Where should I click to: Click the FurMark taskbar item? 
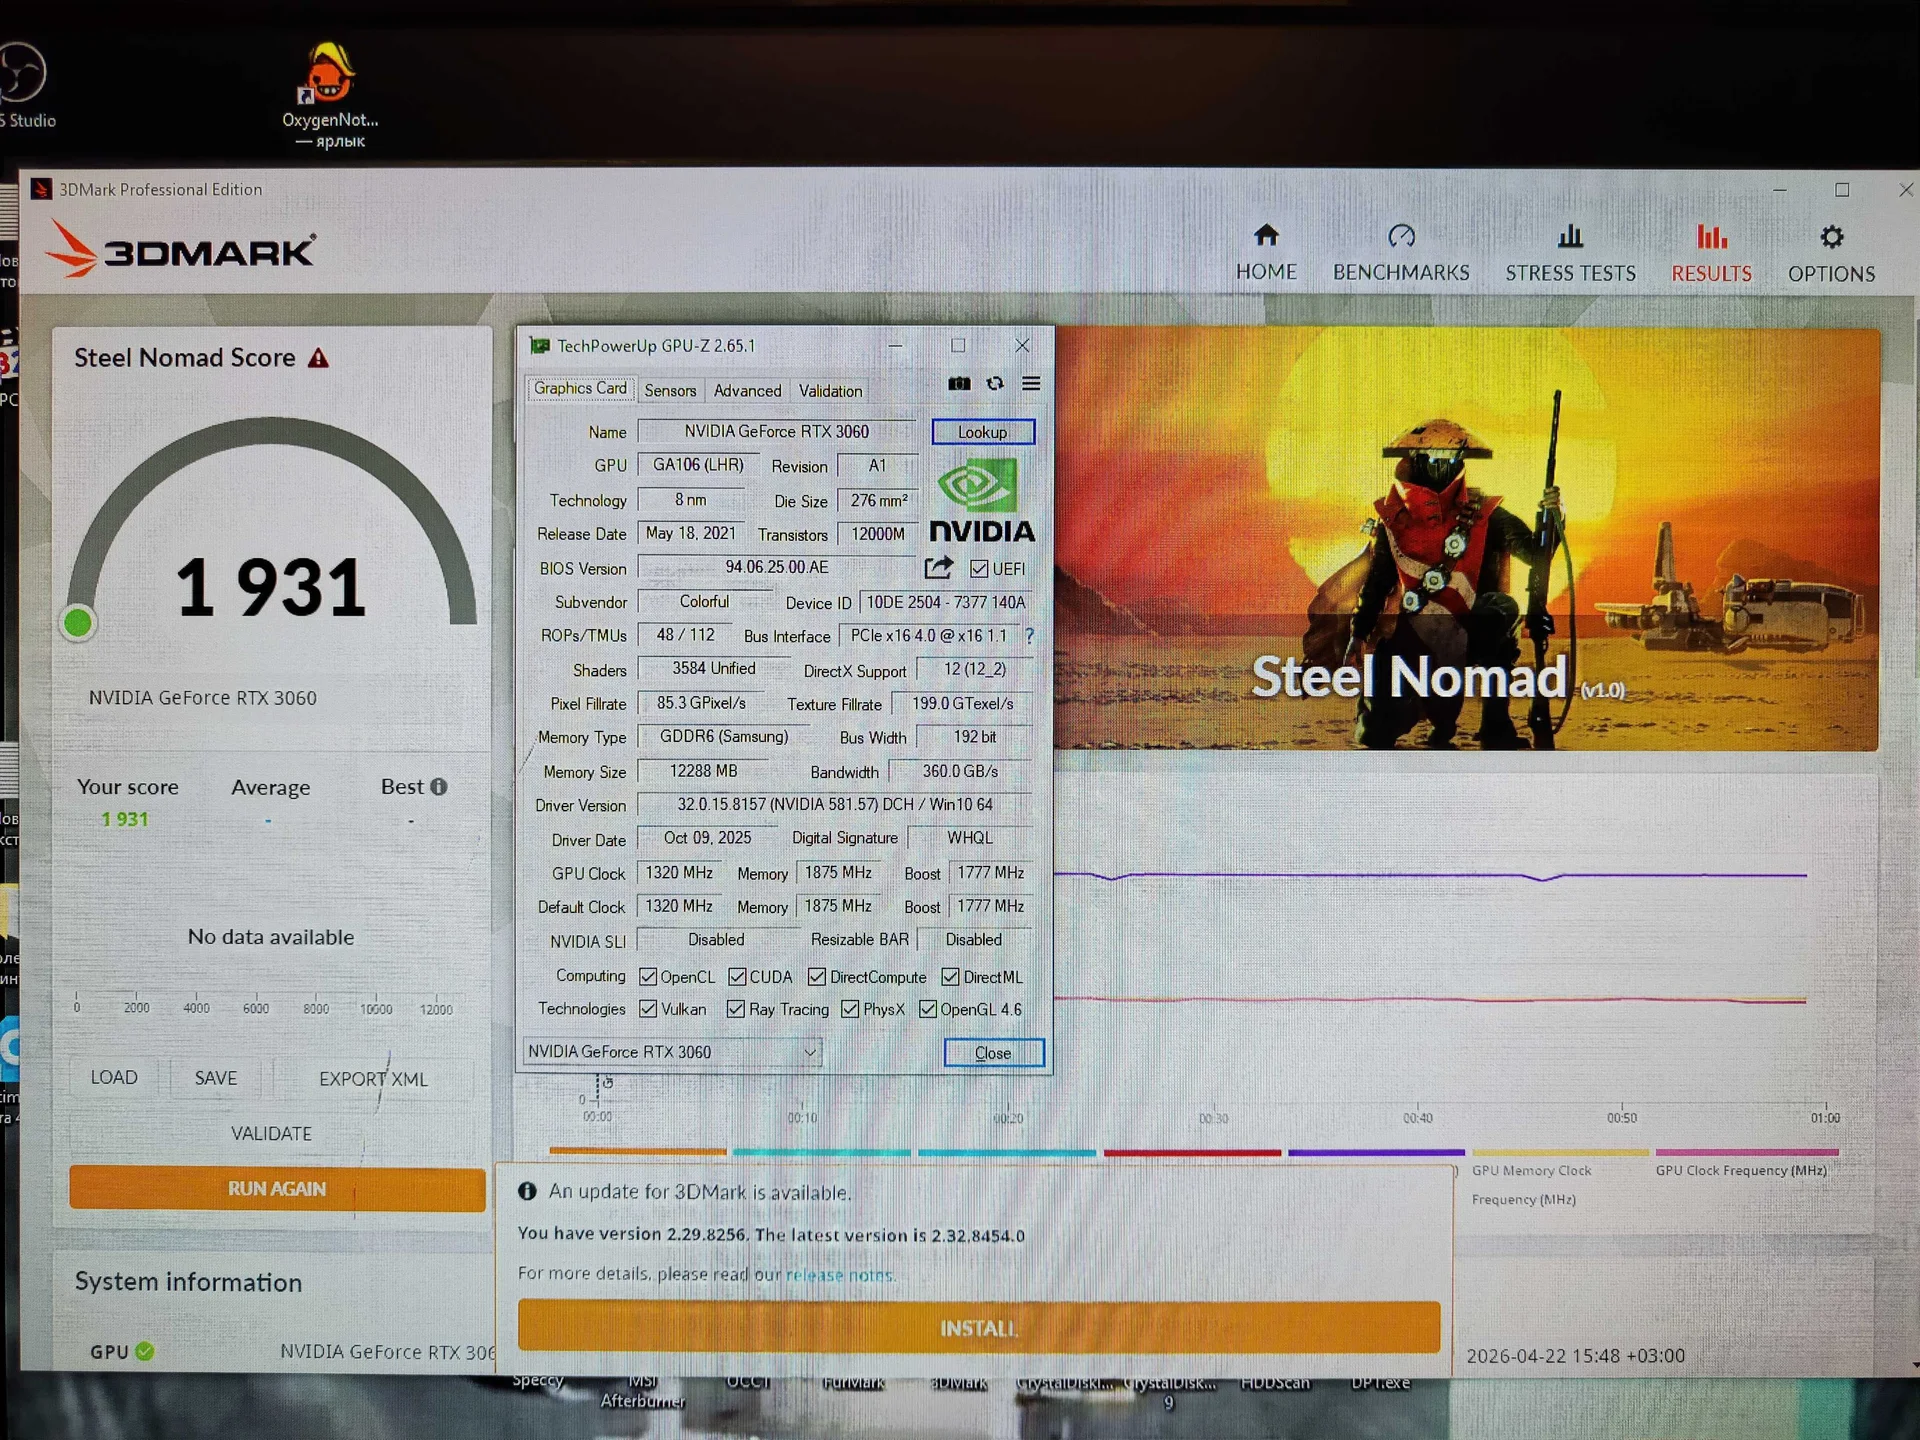click(x=854, y=1383)
